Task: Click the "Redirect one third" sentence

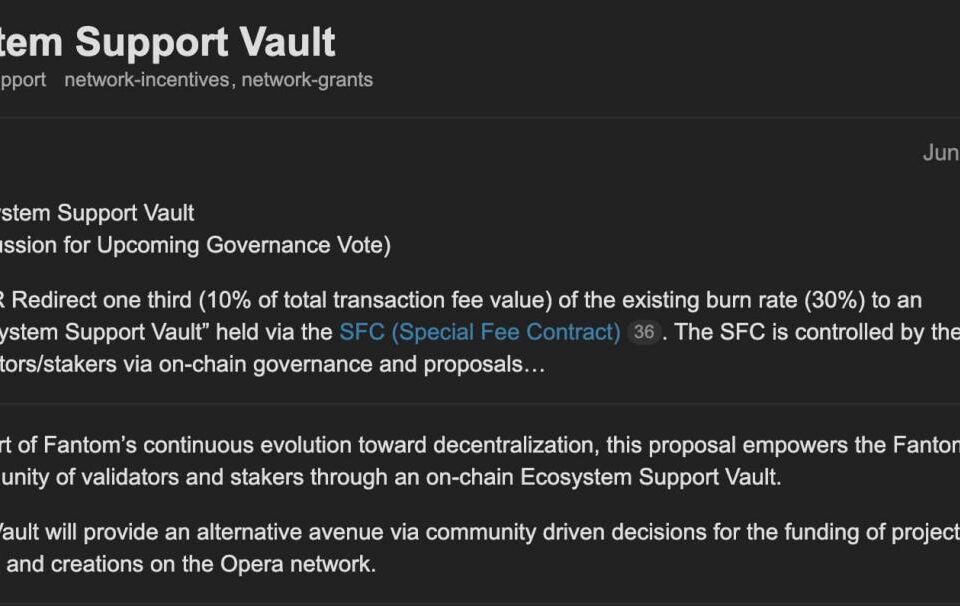Action: [x=102, y=300]
